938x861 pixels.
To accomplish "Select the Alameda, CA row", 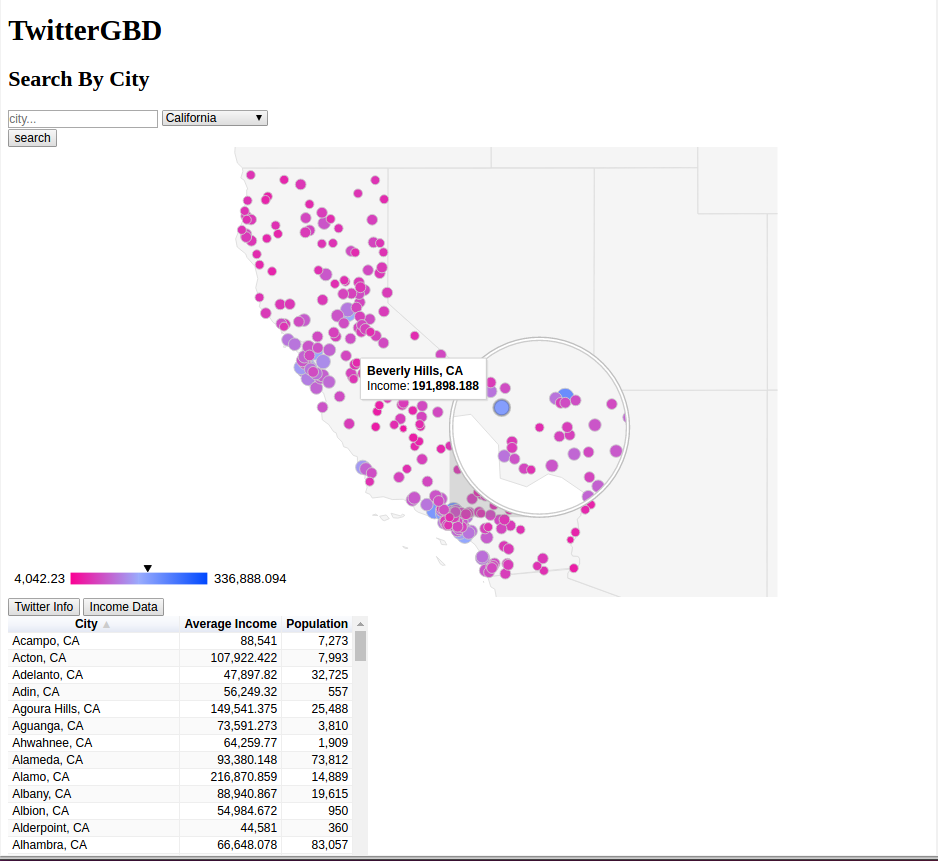I will coord(179,760).
